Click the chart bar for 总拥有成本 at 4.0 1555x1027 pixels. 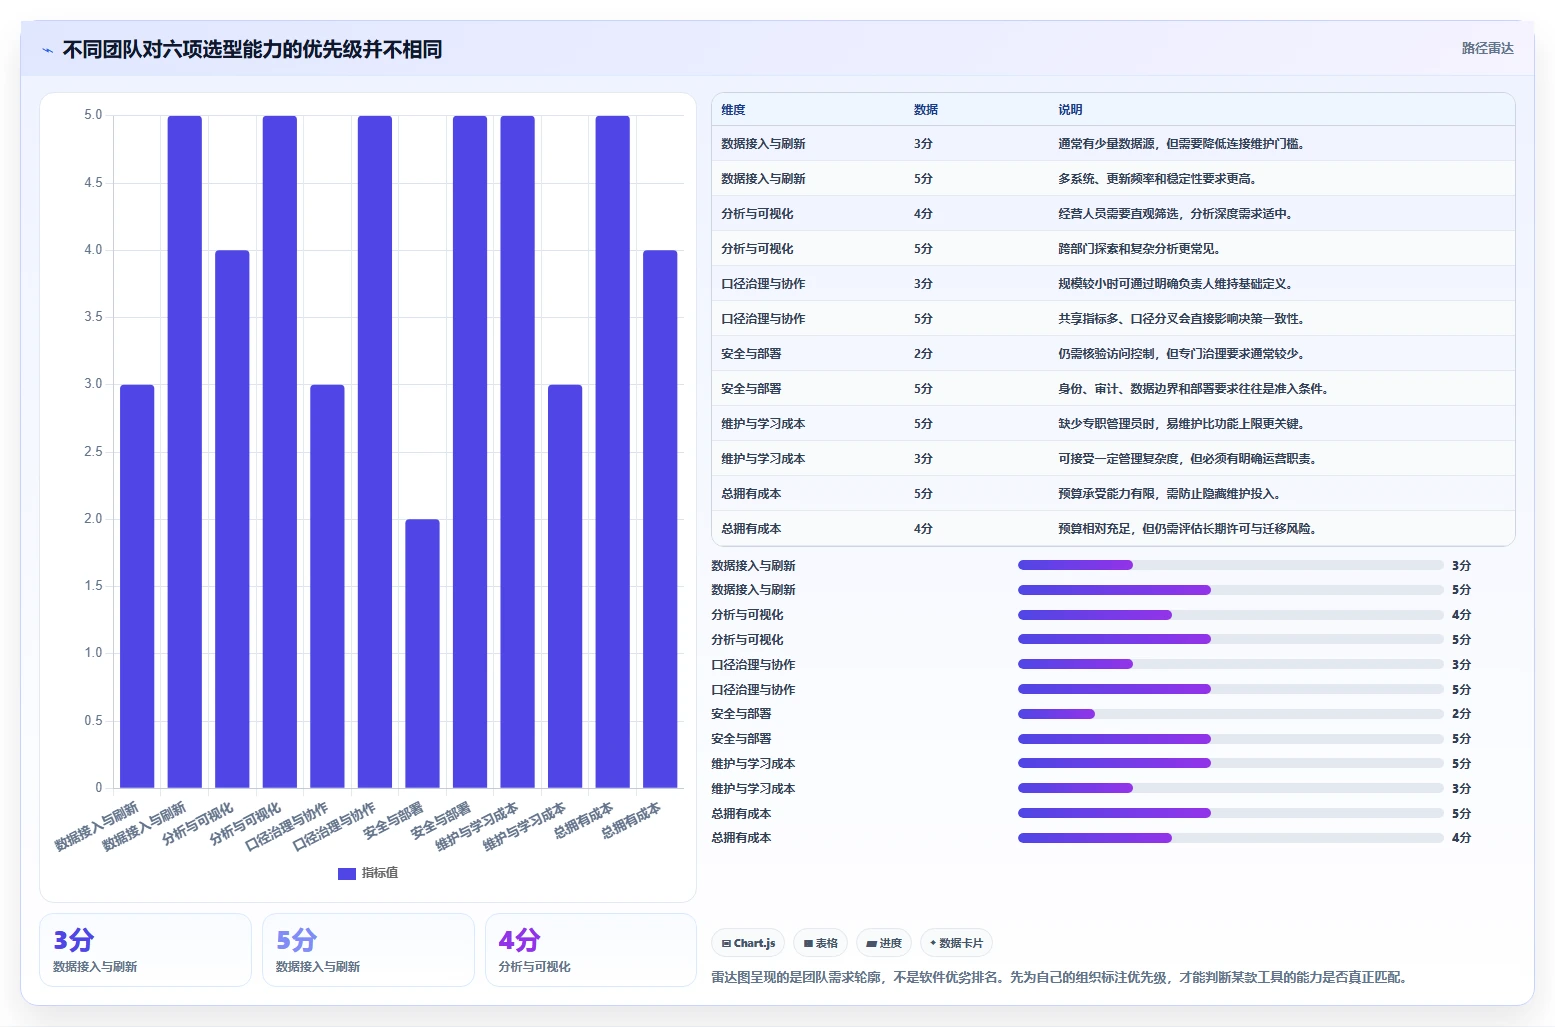(660, 519)
